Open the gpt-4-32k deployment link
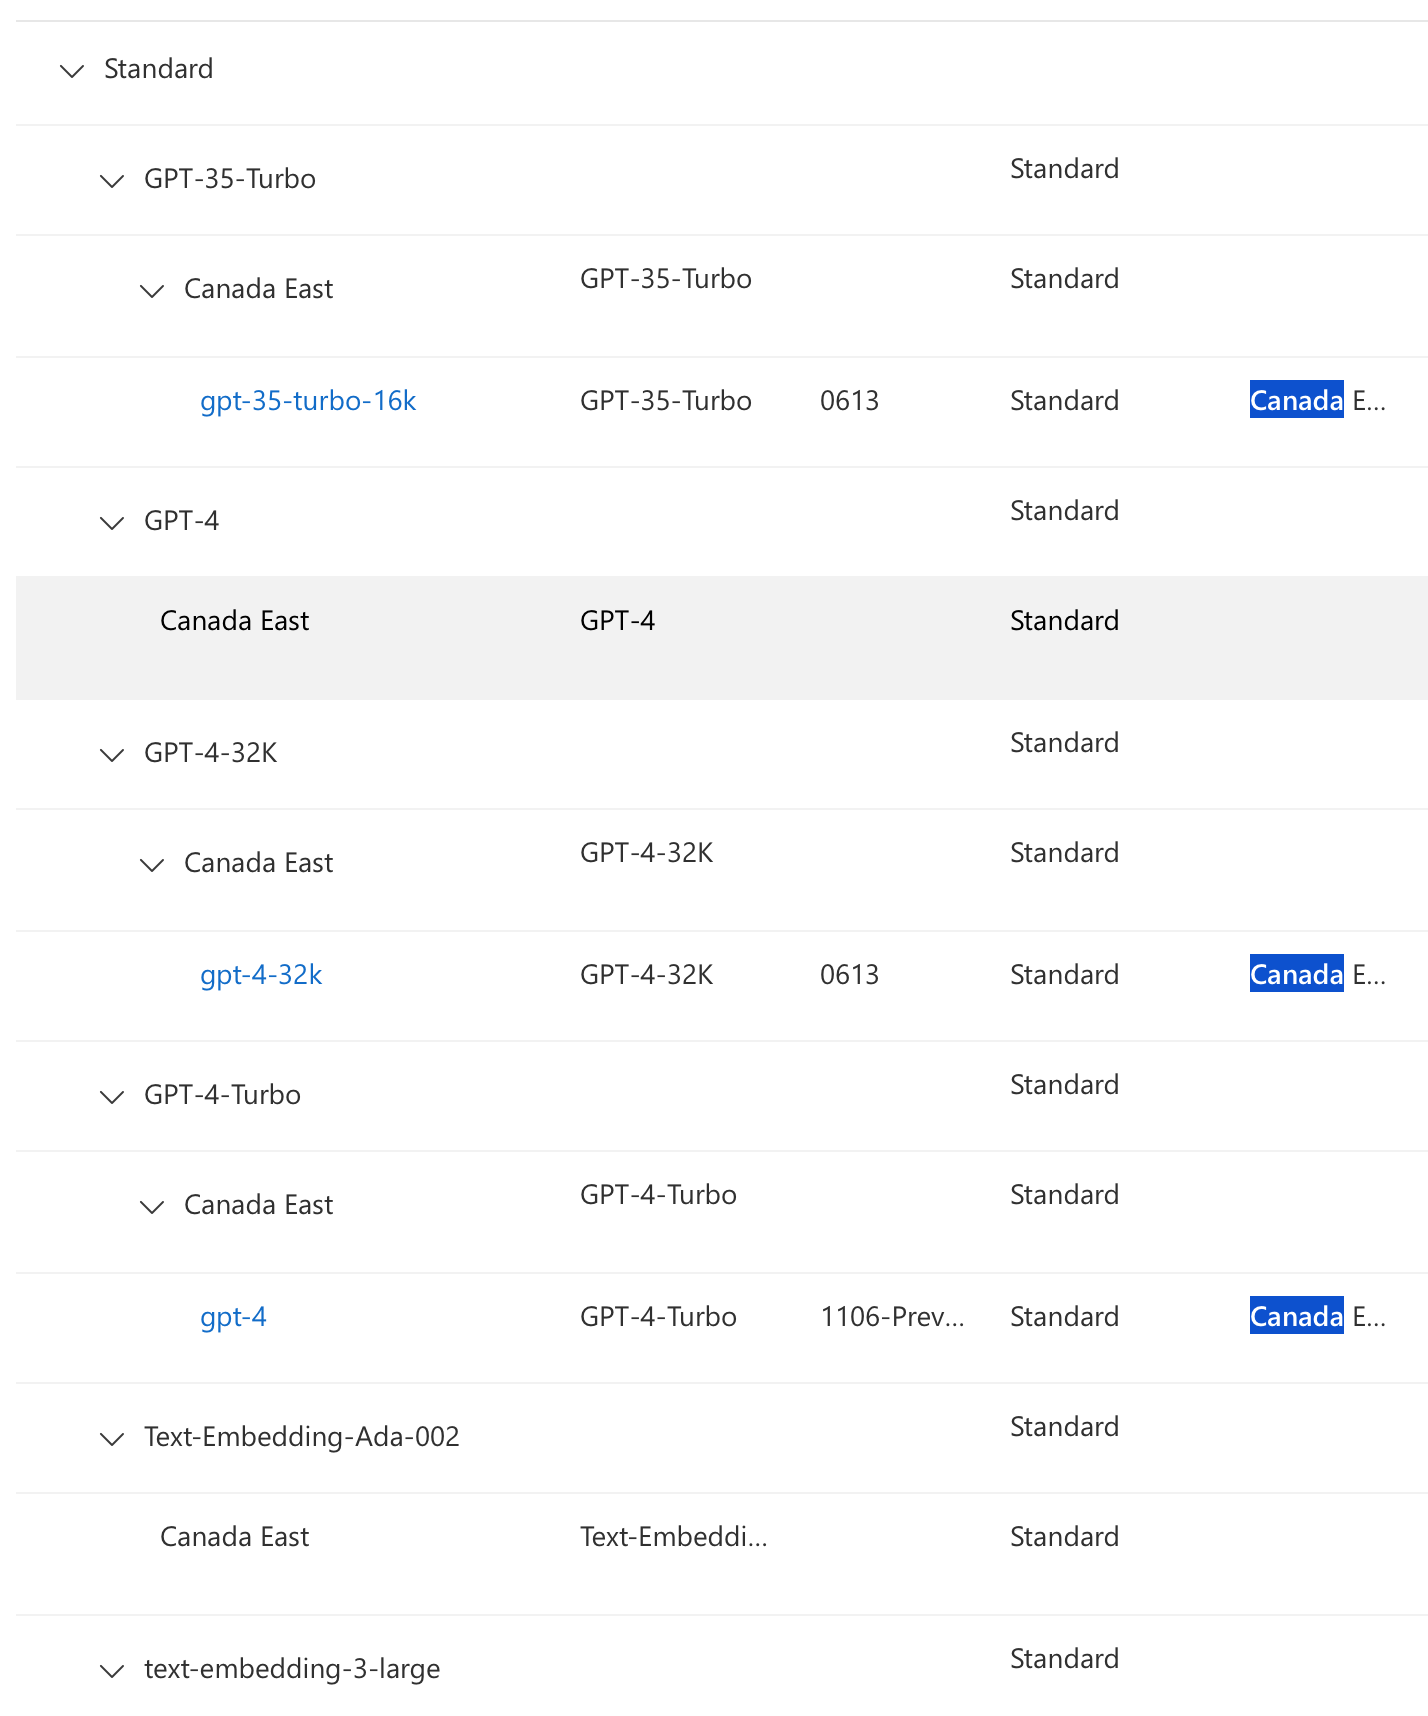This screenshot has height=1716, width=1428. point(261,975)
